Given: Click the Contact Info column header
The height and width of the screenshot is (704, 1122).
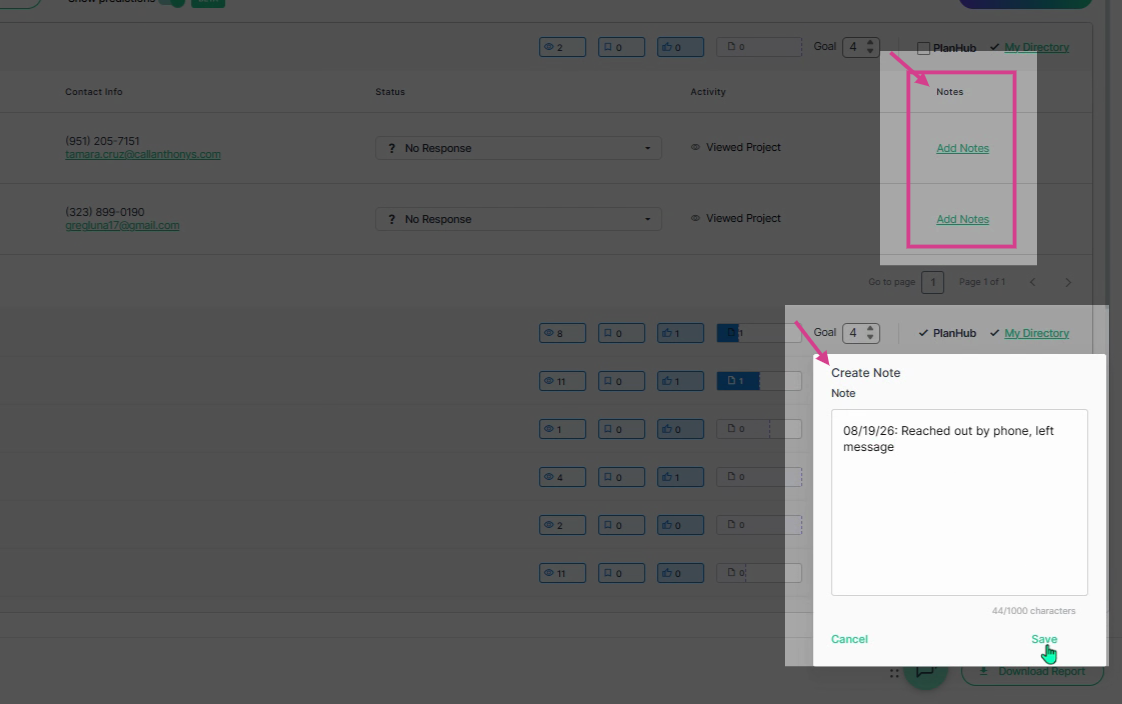Looking at the screenshot, I should pyautogui.click(x=94, y=92).
